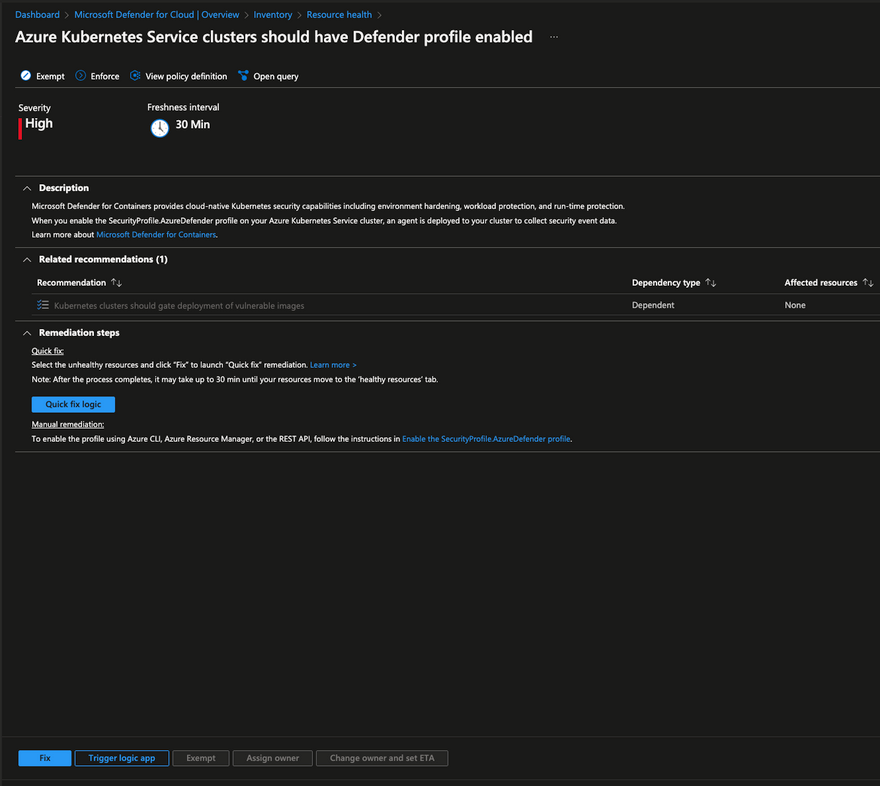Collapse the Related recommendations section

(x=27, y=260)
